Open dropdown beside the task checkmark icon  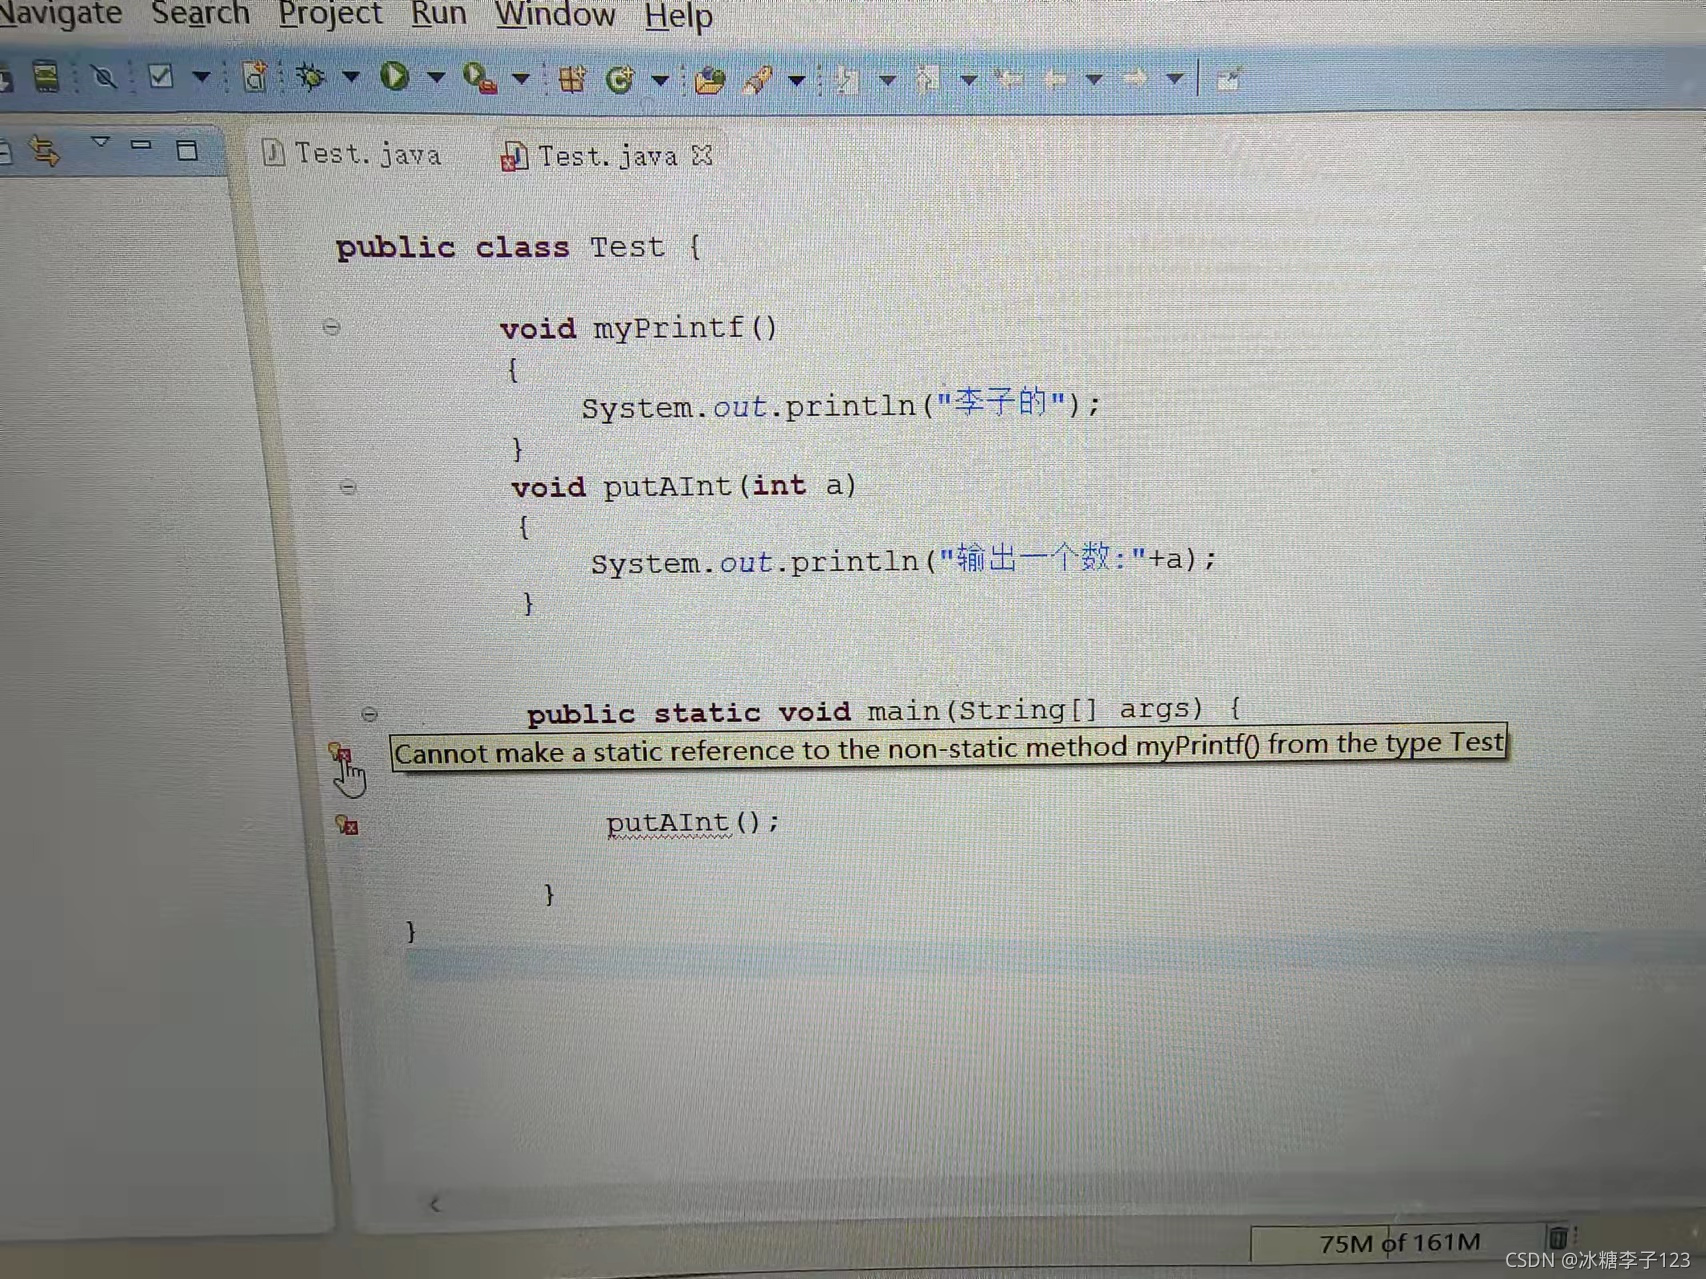point(201,77)
